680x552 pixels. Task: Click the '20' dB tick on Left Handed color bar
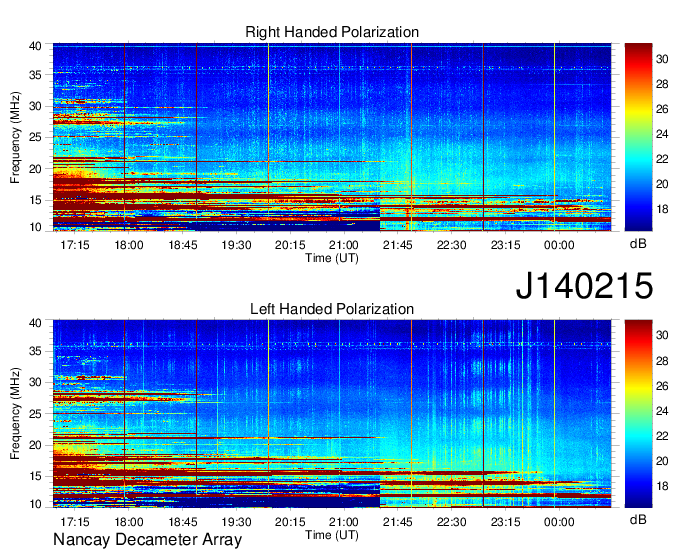pos(662,461)
